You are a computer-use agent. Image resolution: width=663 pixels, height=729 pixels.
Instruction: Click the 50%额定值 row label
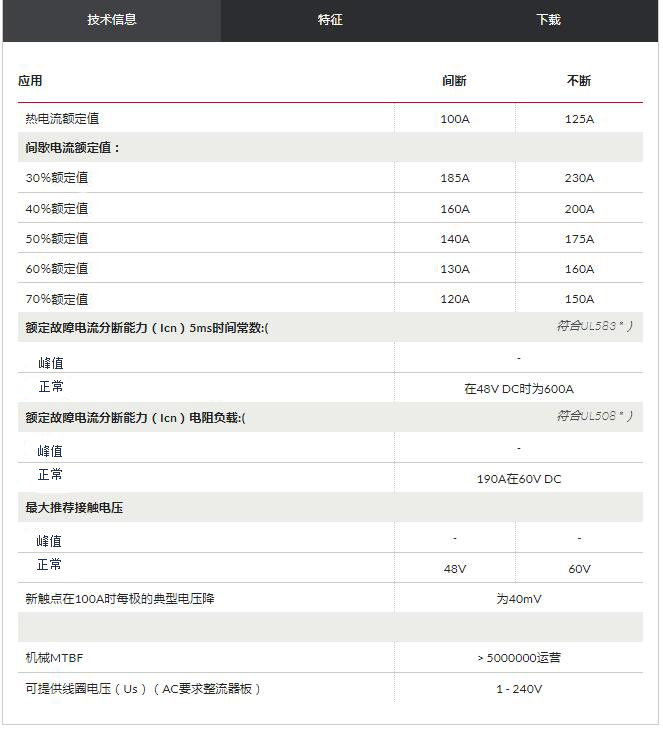click(57, 238)
